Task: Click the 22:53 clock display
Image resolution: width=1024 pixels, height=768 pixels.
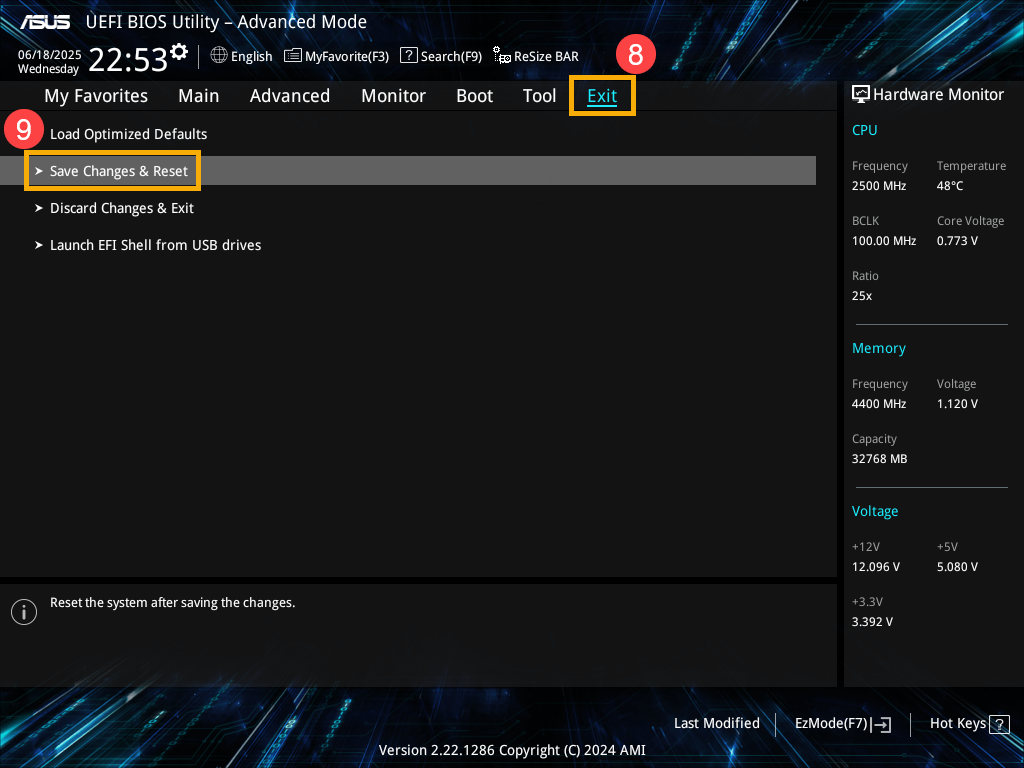Action: click(128, 59)
